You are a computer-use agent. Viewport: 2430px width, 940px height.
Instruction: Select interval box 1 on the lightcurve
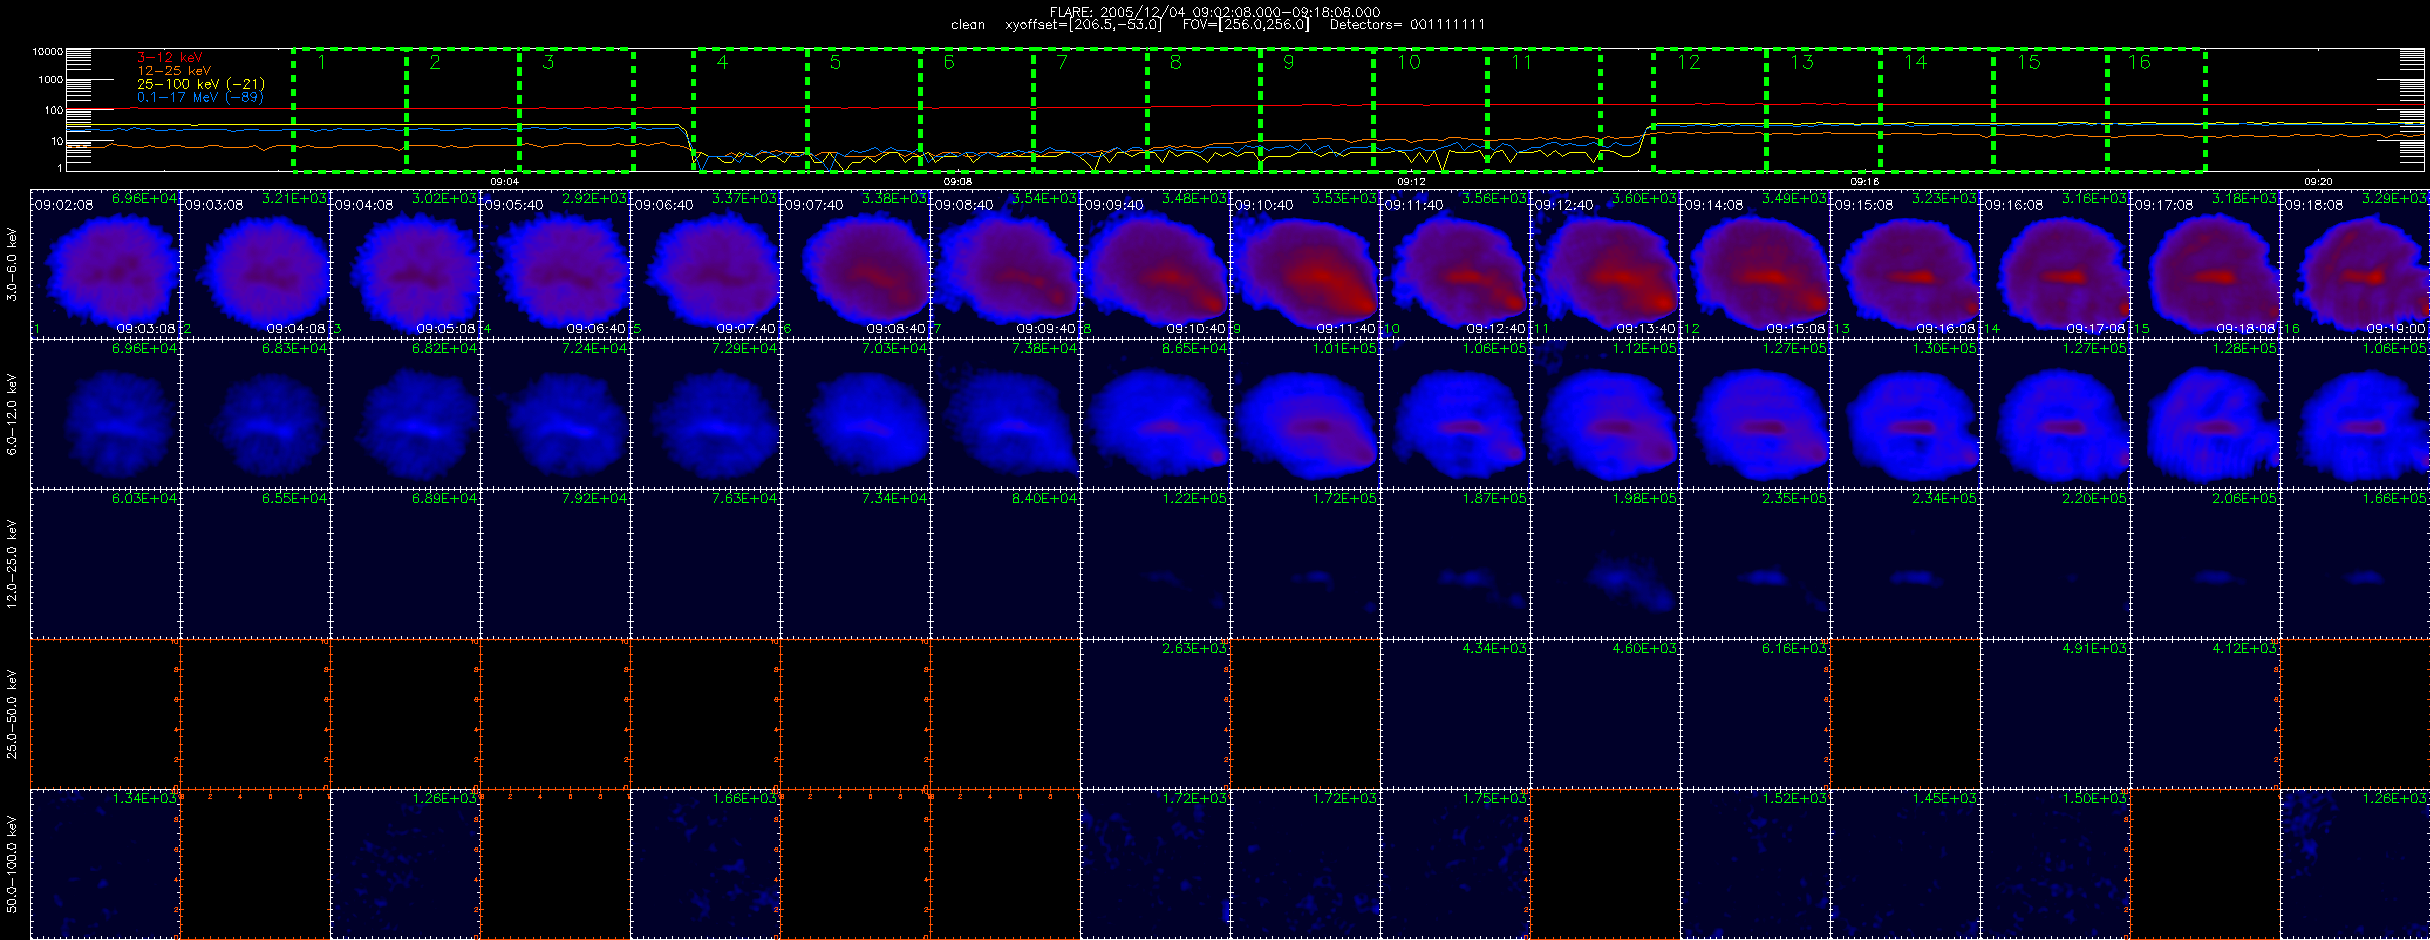tap(350, 109)
